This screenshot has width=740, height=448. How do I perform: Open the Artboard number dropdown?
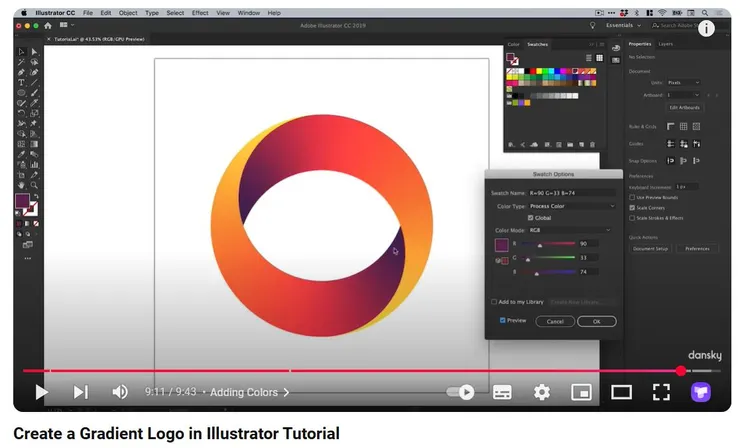[683, 95]
